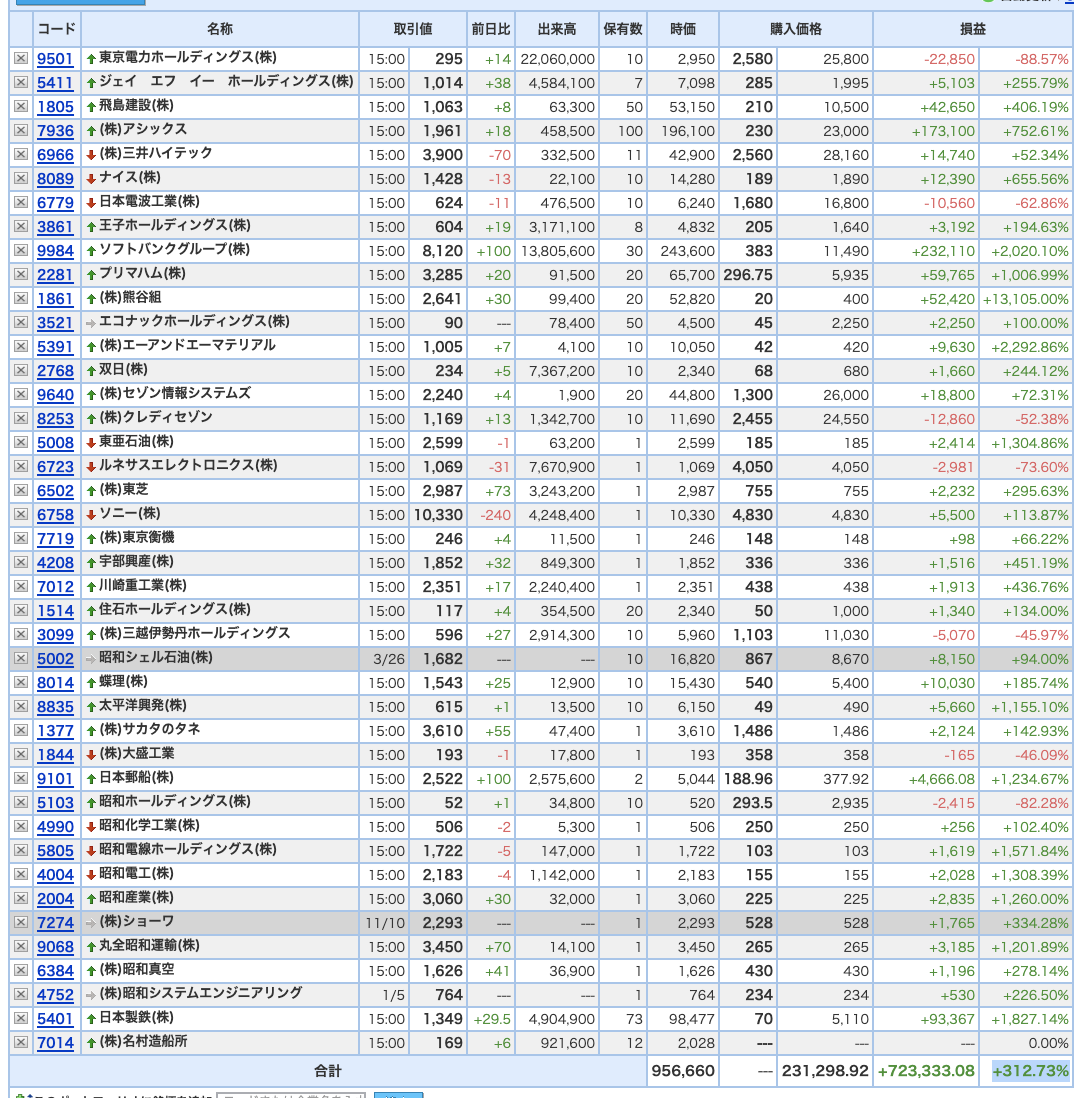Click the down arrow icon beside ソニー(株)
The width and height of the screenshot is (1074, 1098).
click(x=91, y=515)
